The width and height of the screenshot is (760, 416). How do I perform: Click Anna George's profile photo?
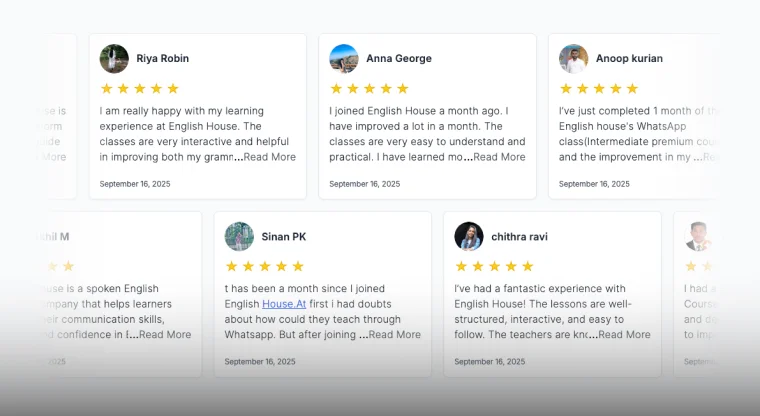344,58
